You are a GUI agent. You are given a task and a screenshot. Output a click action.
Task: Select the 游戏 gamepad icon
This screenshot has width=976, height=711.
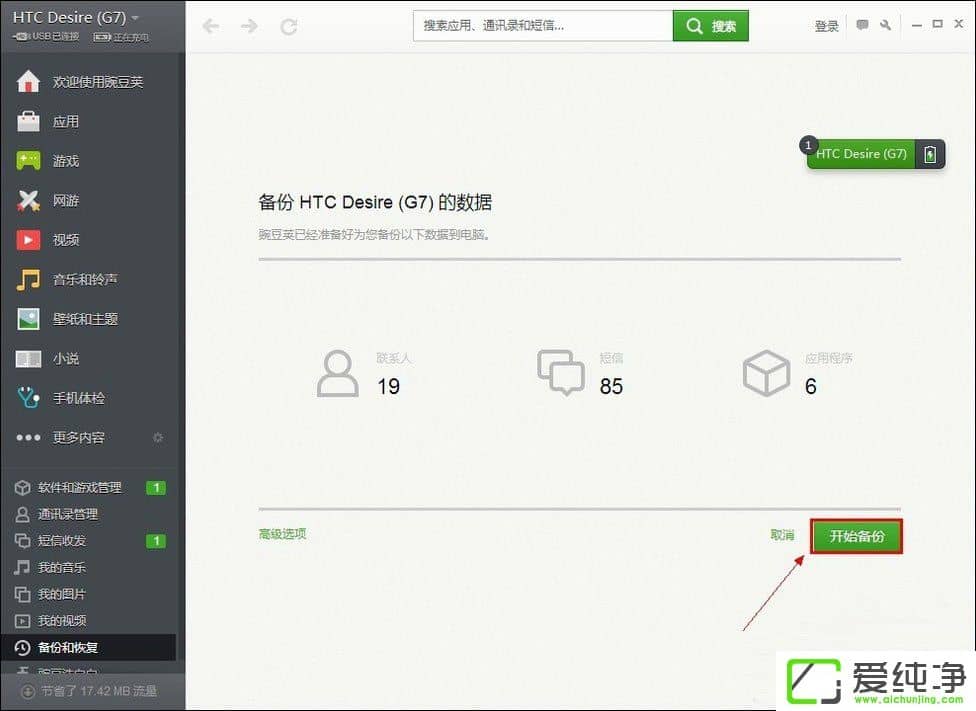(28, 161)
